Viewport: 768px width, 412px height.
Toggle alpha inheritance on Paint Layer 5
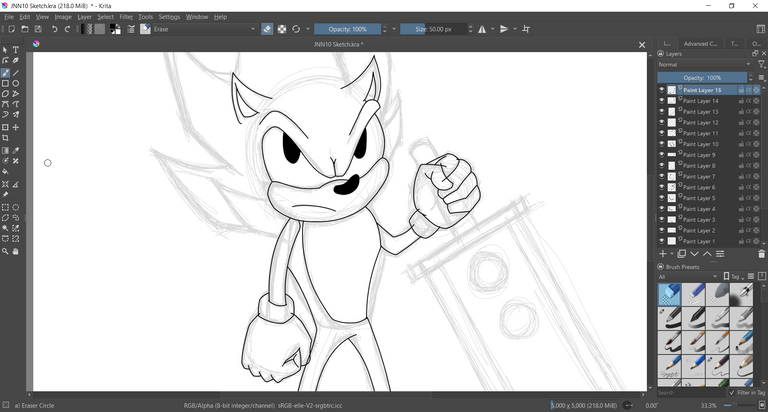(x=748, y=198)
